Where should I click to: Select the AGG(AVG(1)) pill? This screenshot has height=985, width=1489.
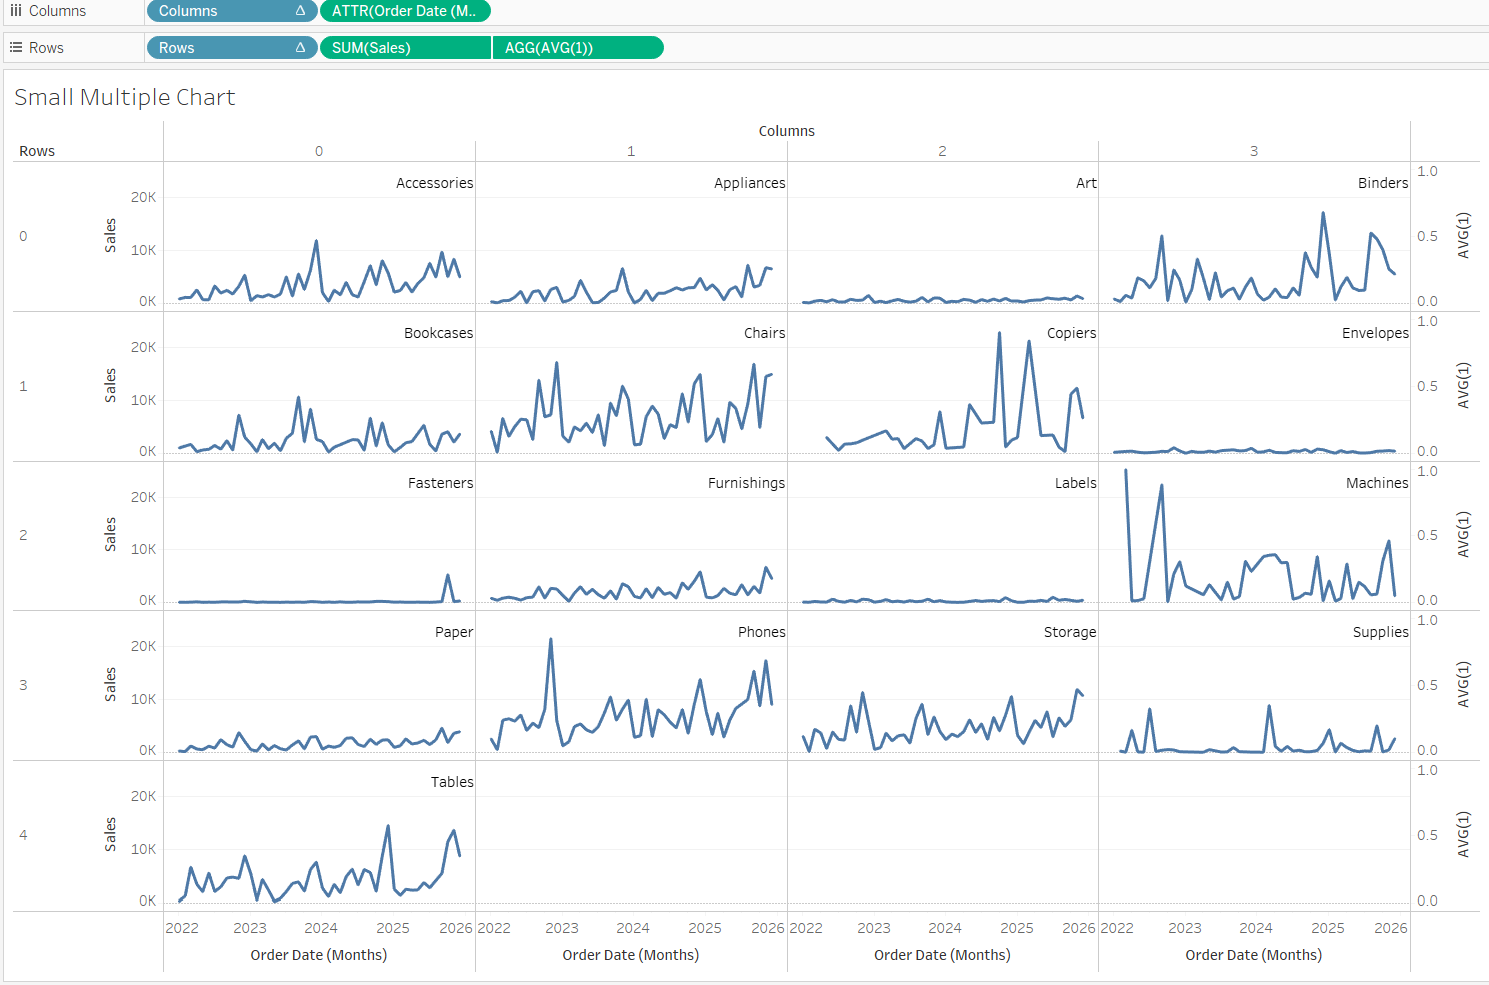point(578,48)
